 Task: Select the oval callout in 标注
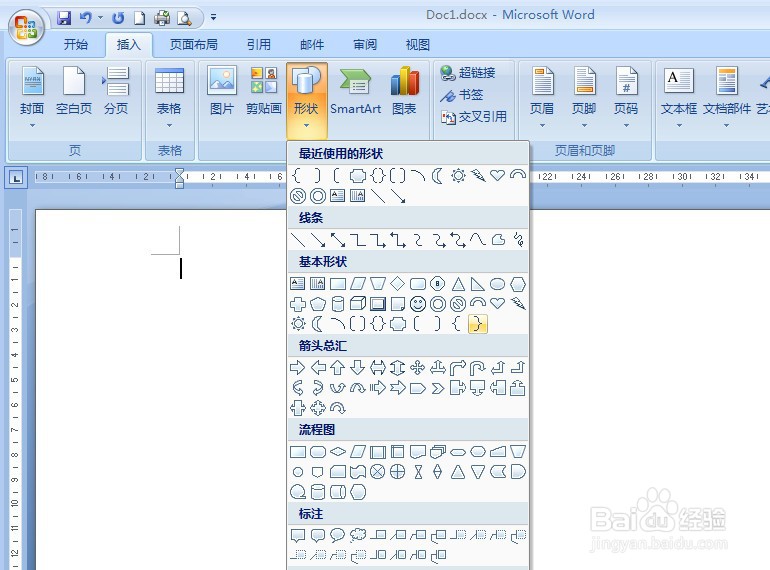point(337,535)
